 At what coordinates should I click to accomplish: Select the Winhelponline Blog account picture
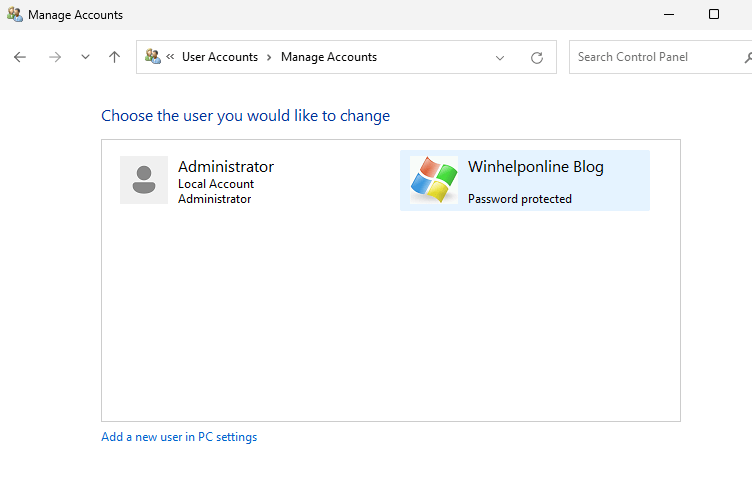[x=434, y=180]
